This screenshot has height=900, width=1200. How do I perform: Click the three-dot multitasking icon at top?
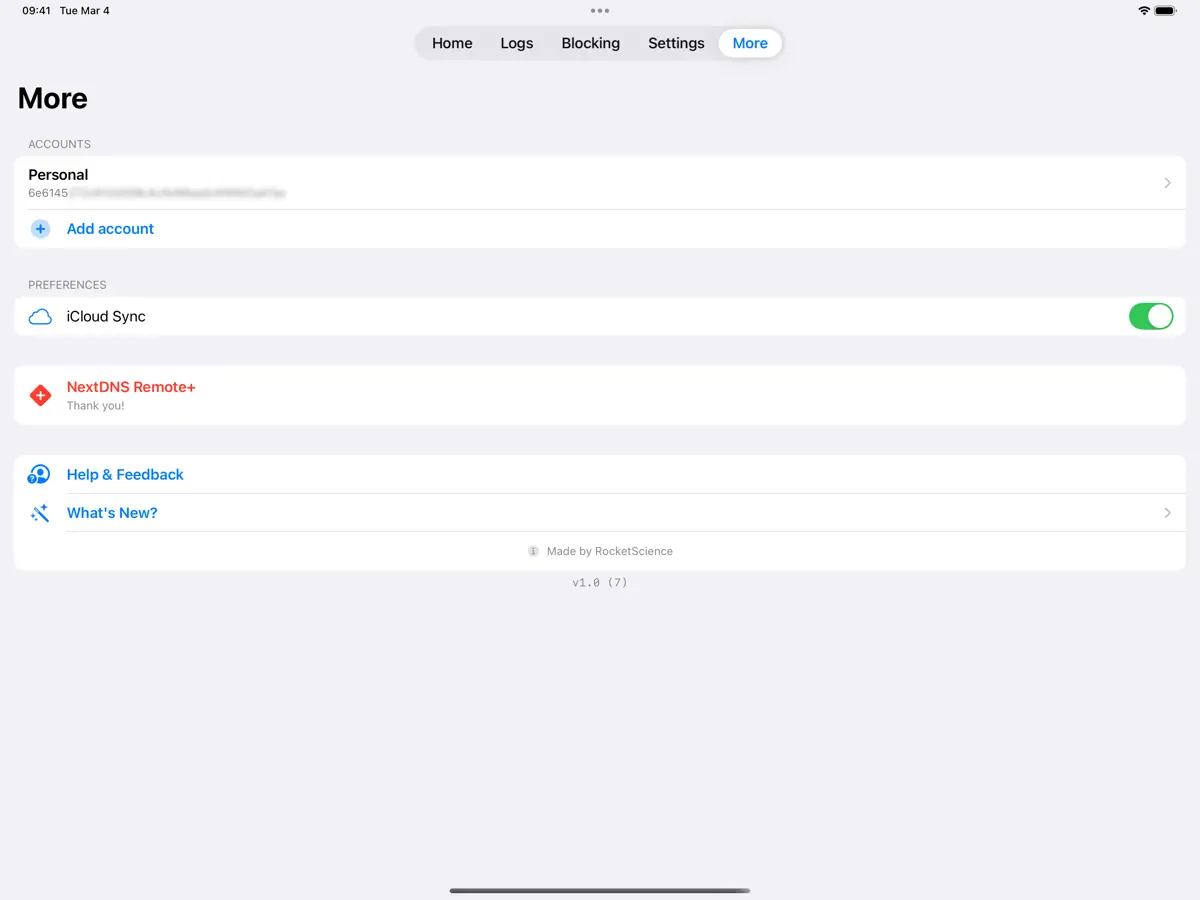pyautogui.click(x=600, y=11)
